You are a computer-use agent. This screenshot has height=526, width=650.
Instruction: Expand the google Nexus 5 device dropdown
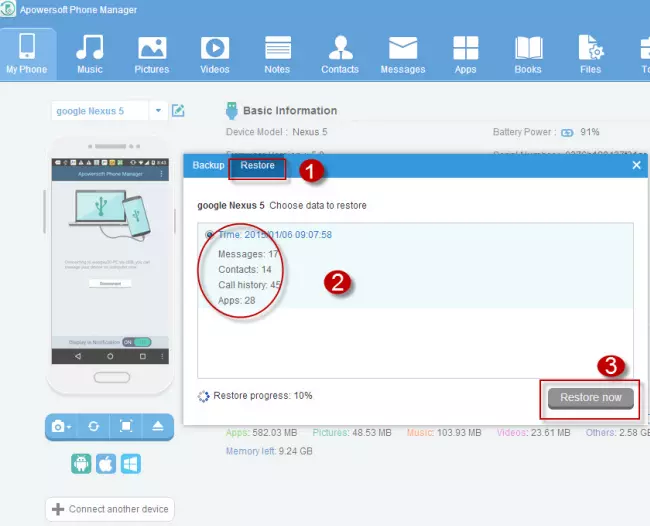pos(158,111)
